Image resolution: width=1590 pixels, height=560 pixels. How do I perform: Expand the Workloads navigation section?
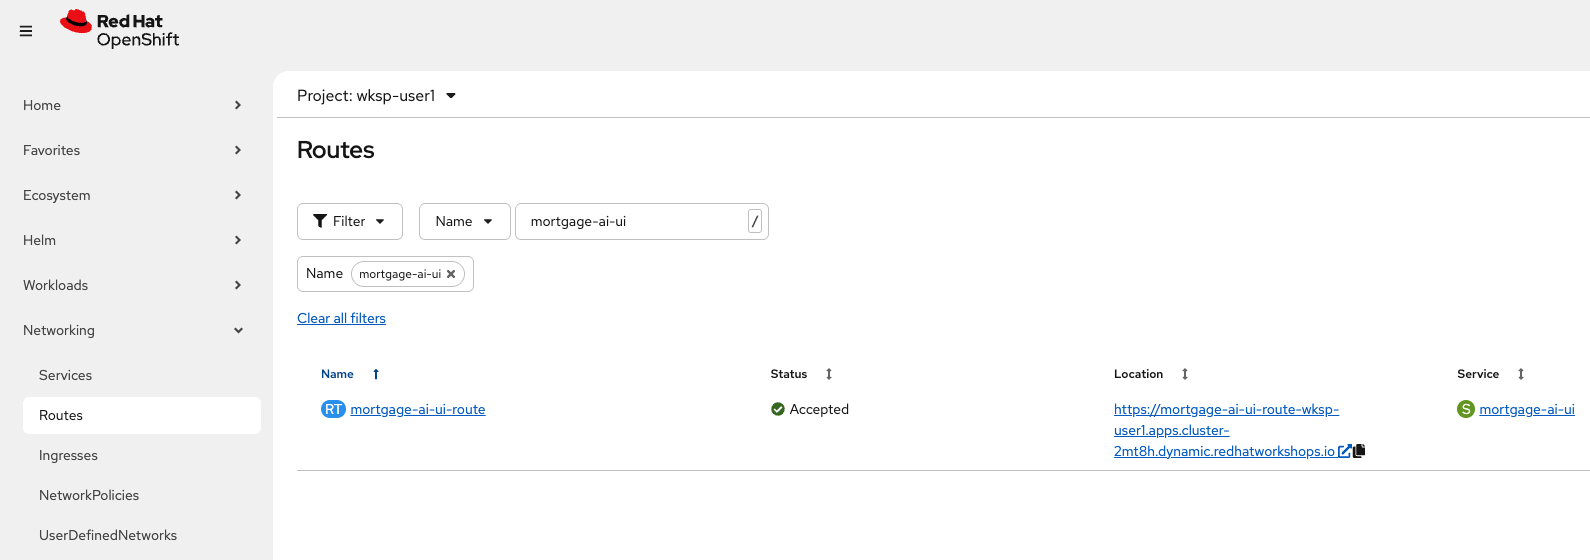pyautogui.click(x=132, y=285)
